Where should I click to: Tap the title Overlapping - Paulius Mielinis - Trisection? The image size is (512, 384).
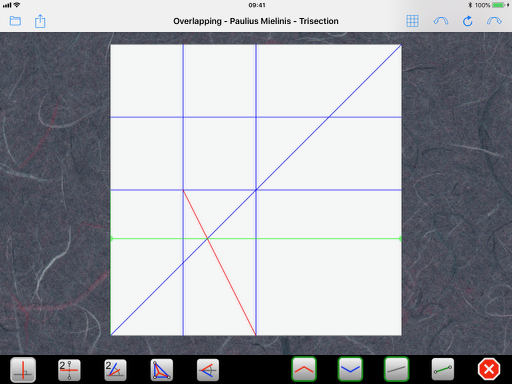point(256,21)
